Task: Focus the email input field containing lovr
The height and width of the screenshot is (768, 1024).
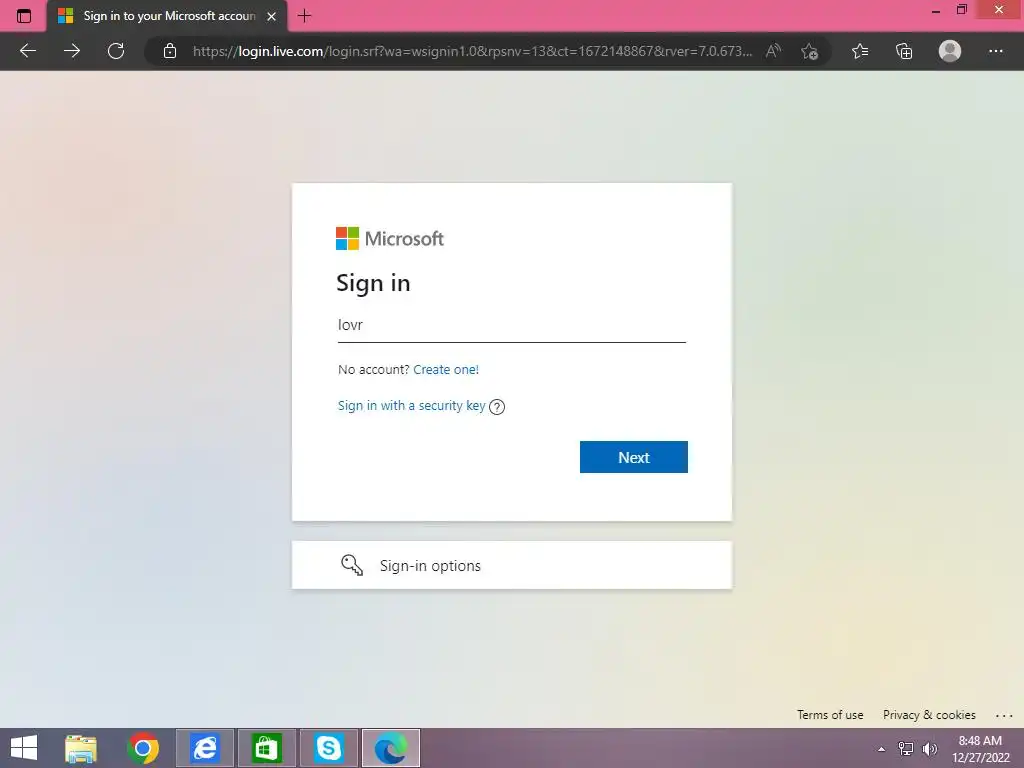Action: point(511,325)
